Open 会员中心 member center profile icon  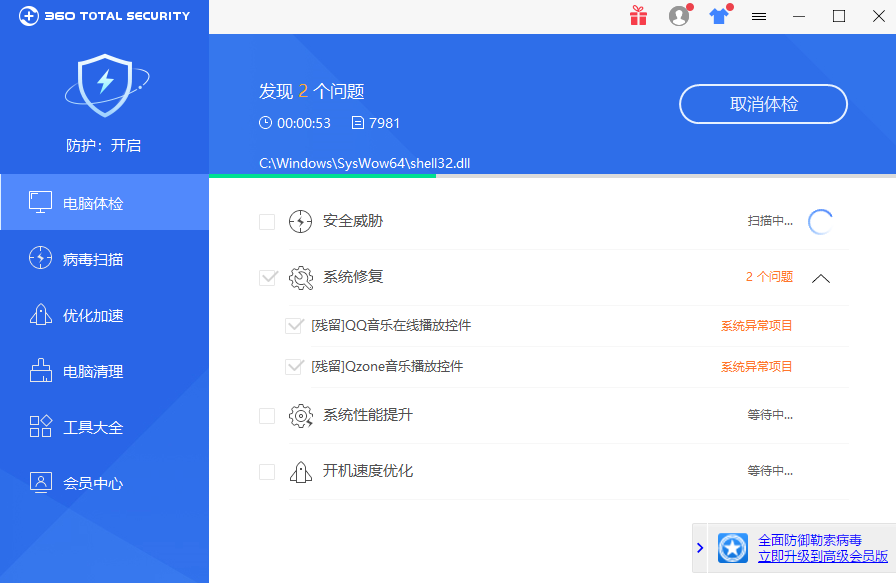click(x=40, y=482)
